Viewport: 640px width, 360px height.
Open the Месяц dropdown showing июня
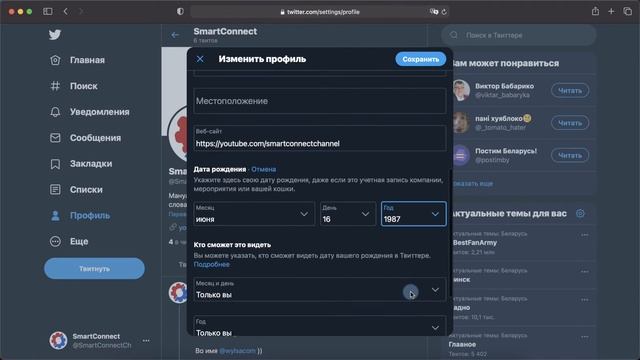(x=254, y=214)
